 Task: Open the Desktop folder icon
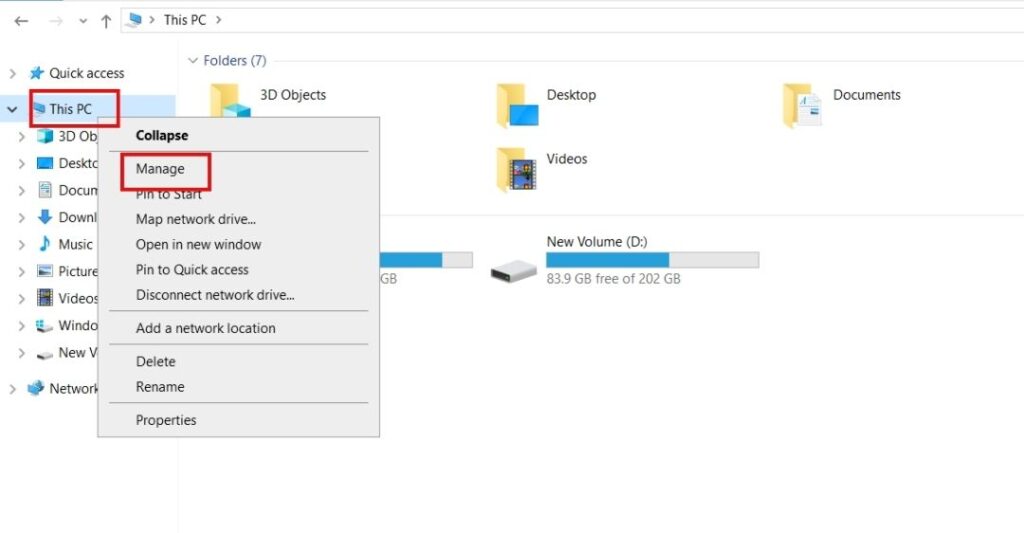517,105
